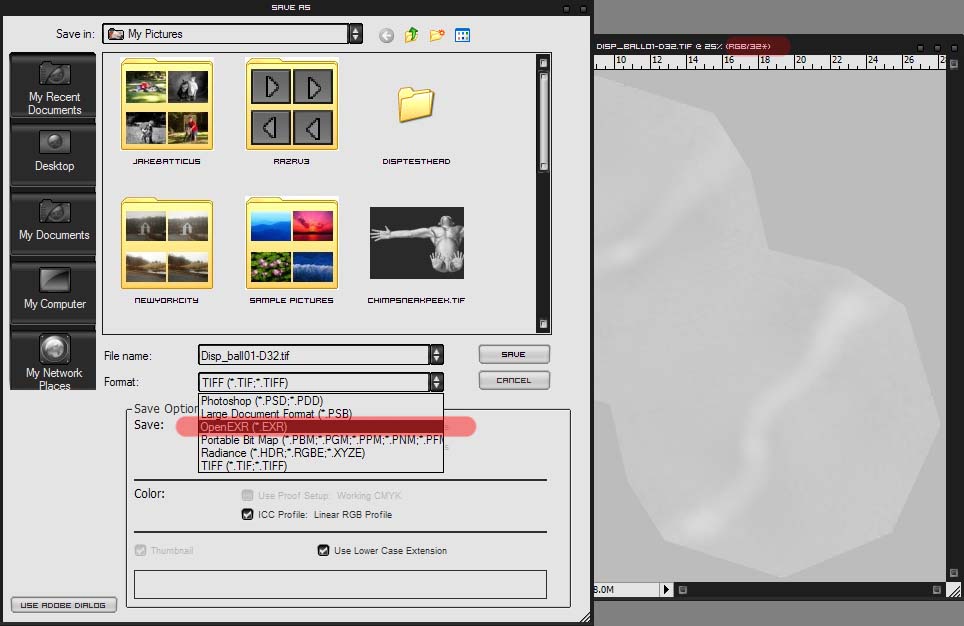Image resolution: width=964 pixels, height=626 pixels.
Task: Click the horizontal ruler of the document
Action: pos(769,61)
